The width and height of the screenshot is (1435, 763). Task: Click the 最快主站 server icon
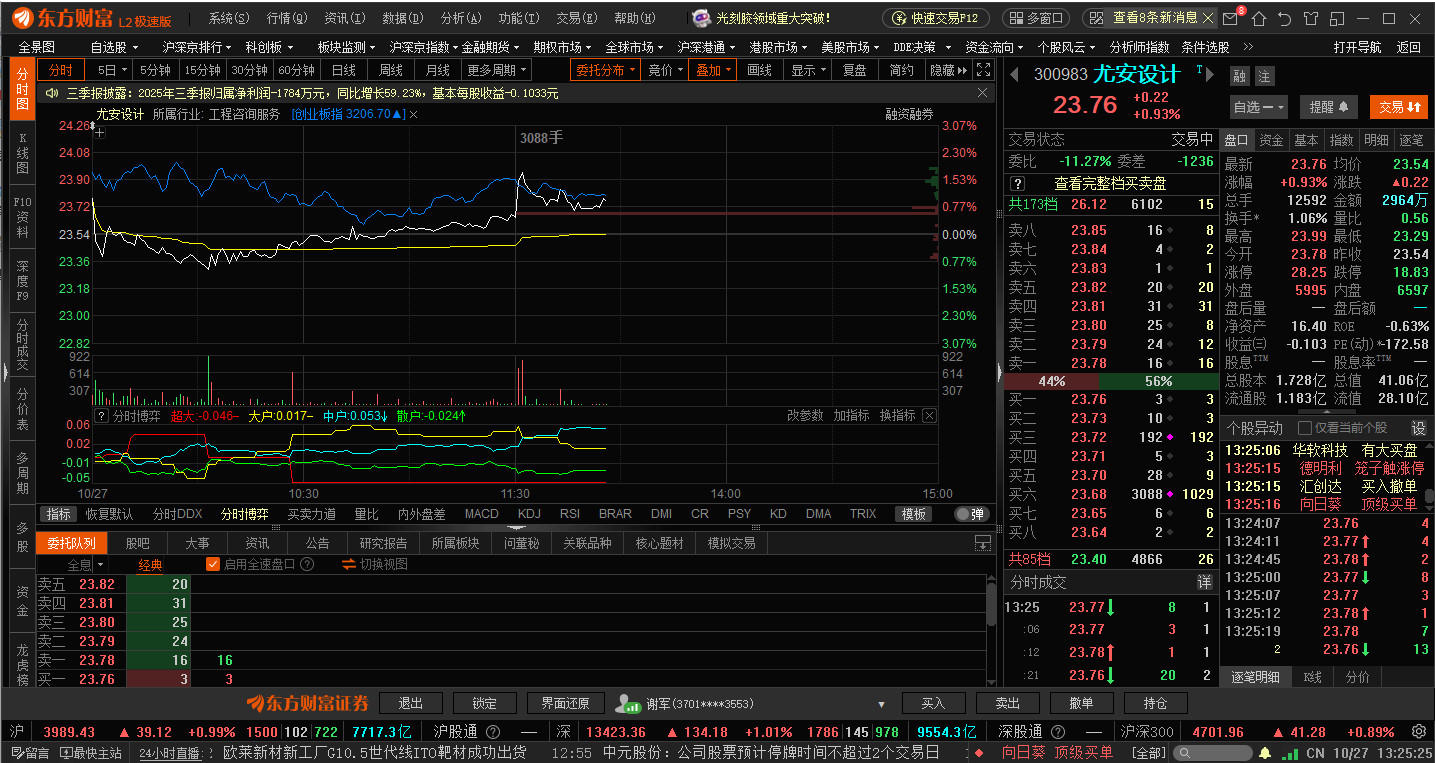click(67, 752)
